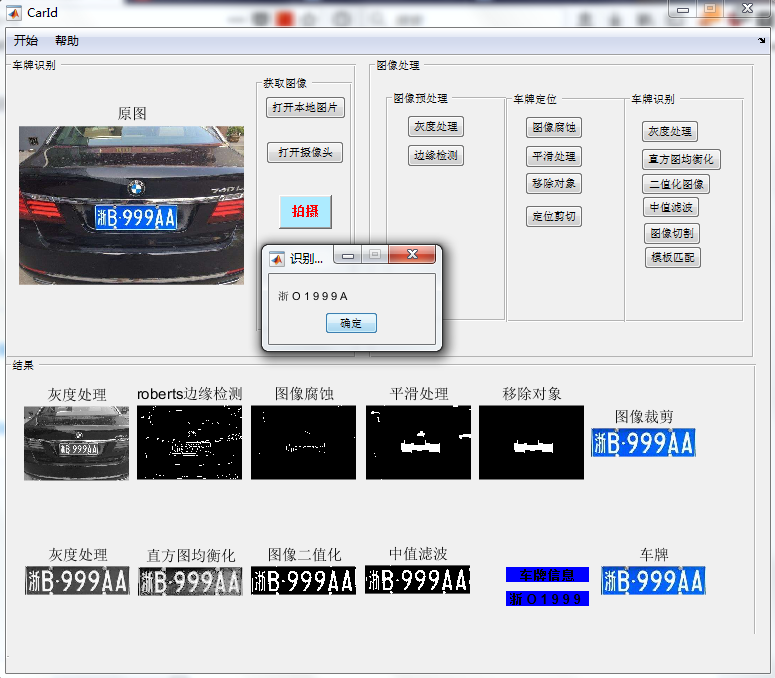Click the 图像二值化 plate image

coord(303,581)
